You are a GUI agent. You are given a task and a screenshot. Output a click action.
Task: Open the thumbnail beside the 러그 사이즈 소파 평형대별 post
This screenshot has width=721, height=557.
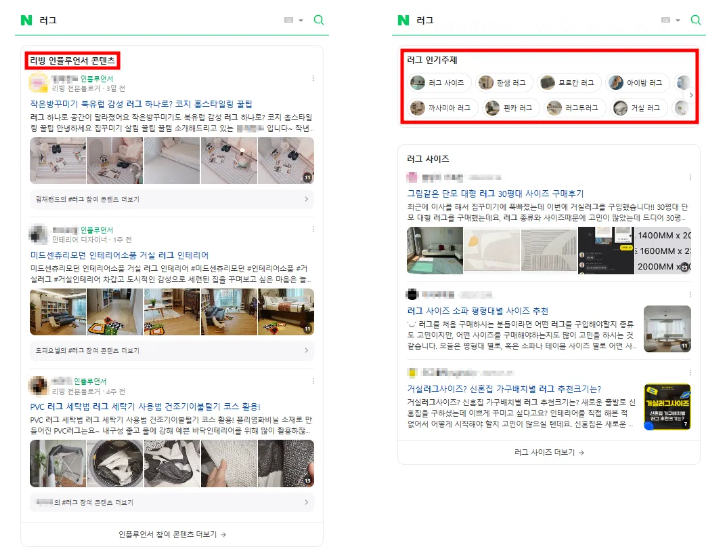click(667, 329)
